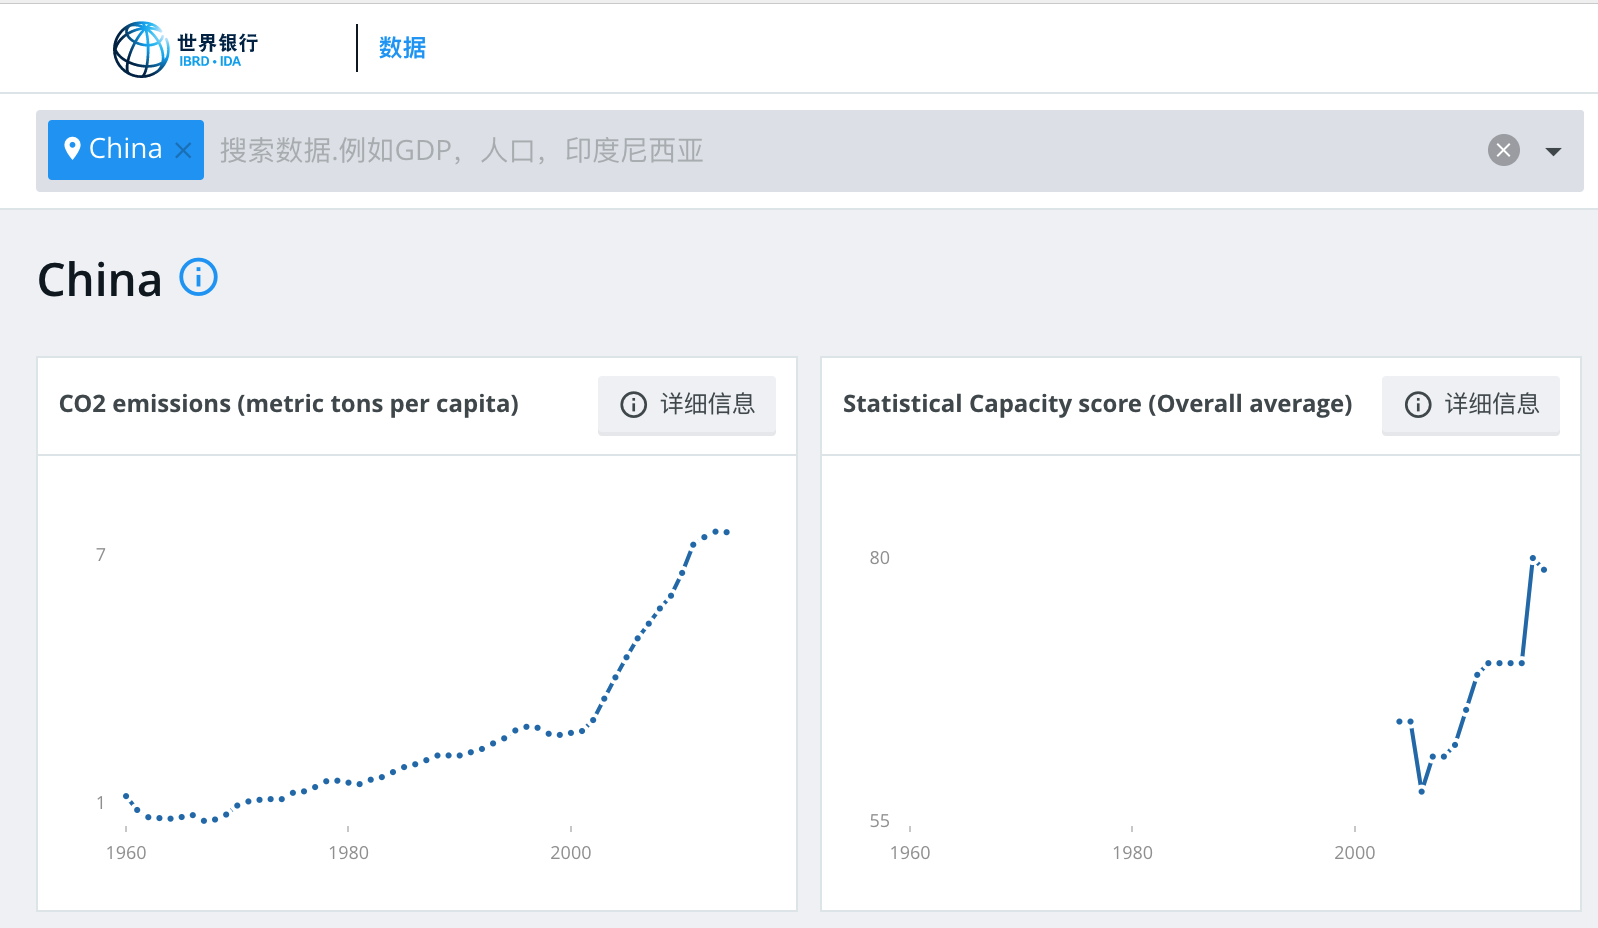Click the 1980 axis label on Statistical Capacity chart
This screenshot has height=928, width=1598.
pos(1132,853)
